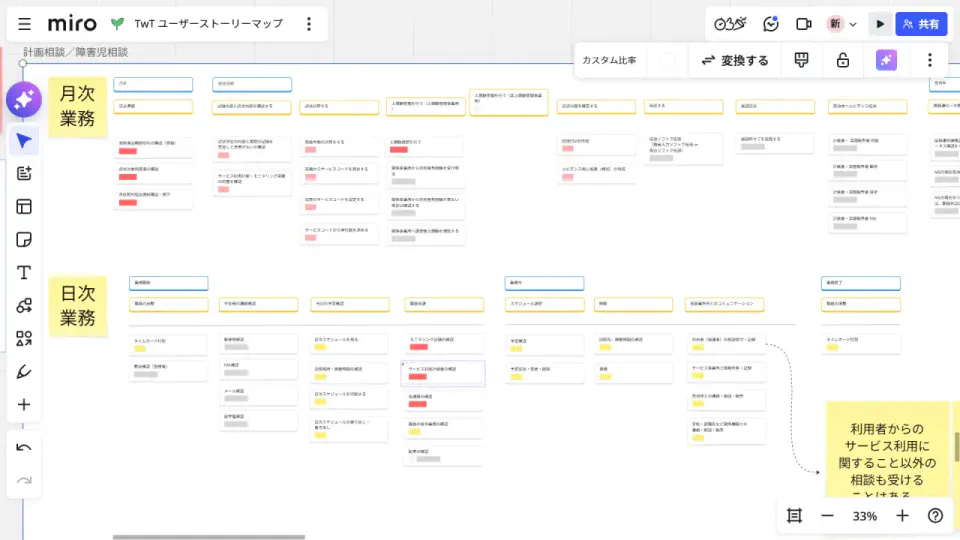Select the 日次業務 sticky note

[78, 306]
